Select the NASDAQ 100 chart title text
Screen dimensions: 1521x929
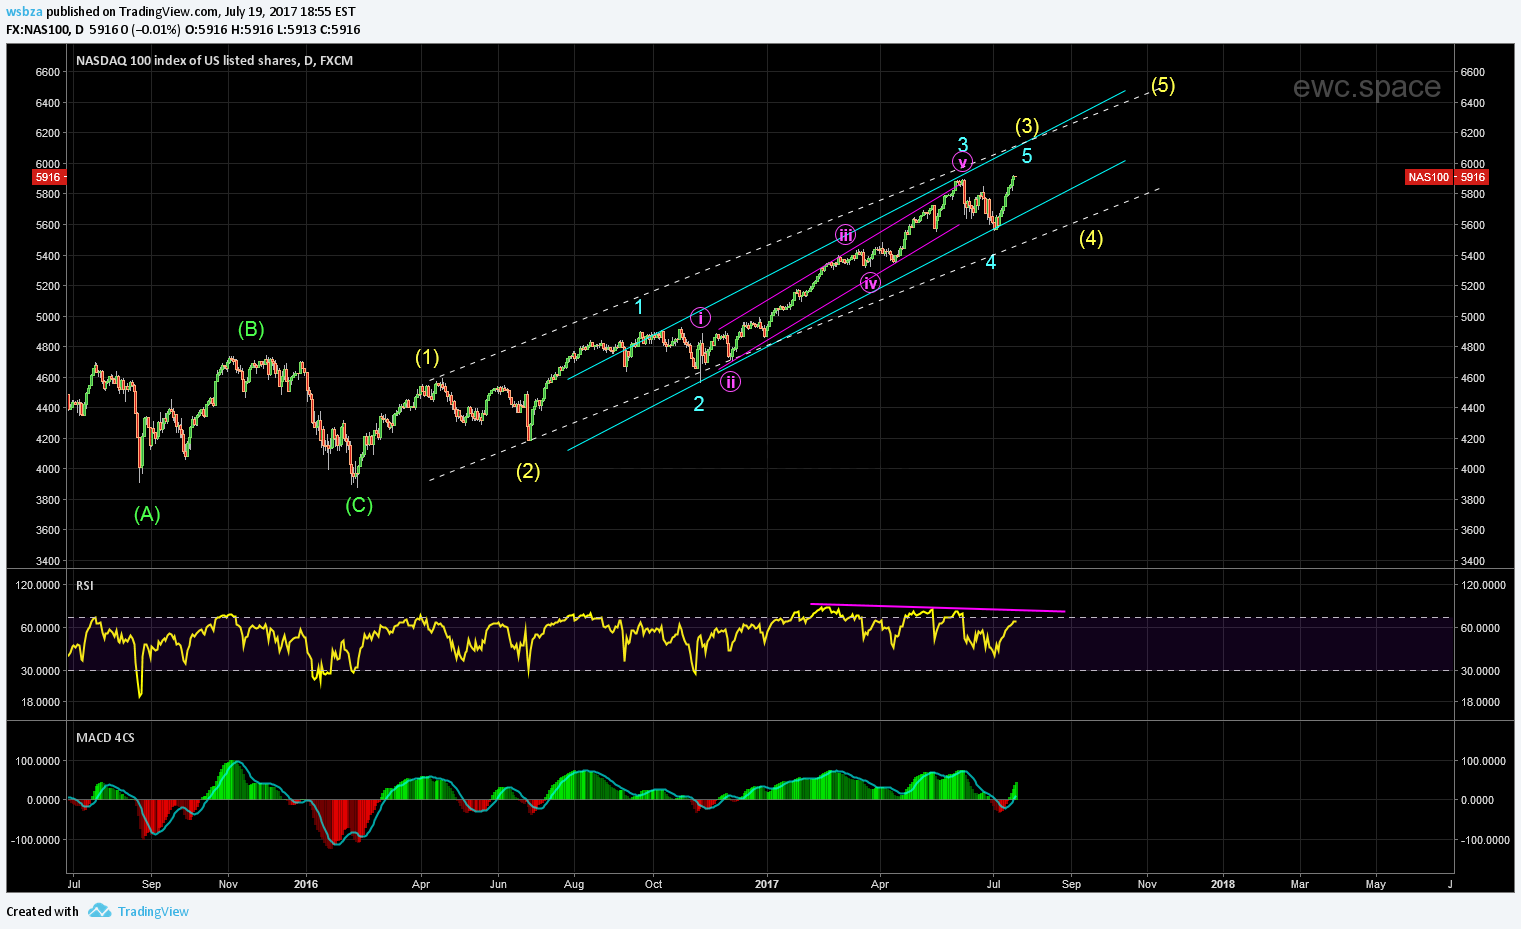[x=214, y=60]
